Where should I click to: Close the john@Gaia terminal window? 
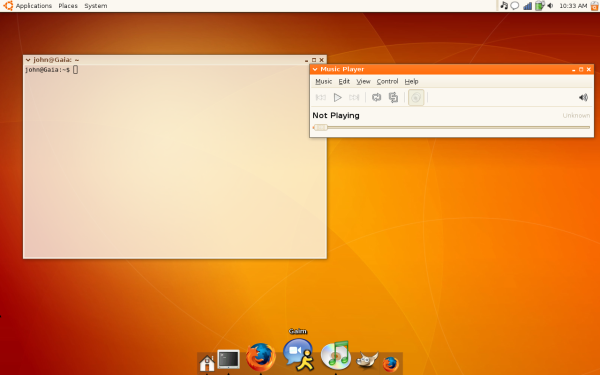pyautogui.click(x=321, y=60)
